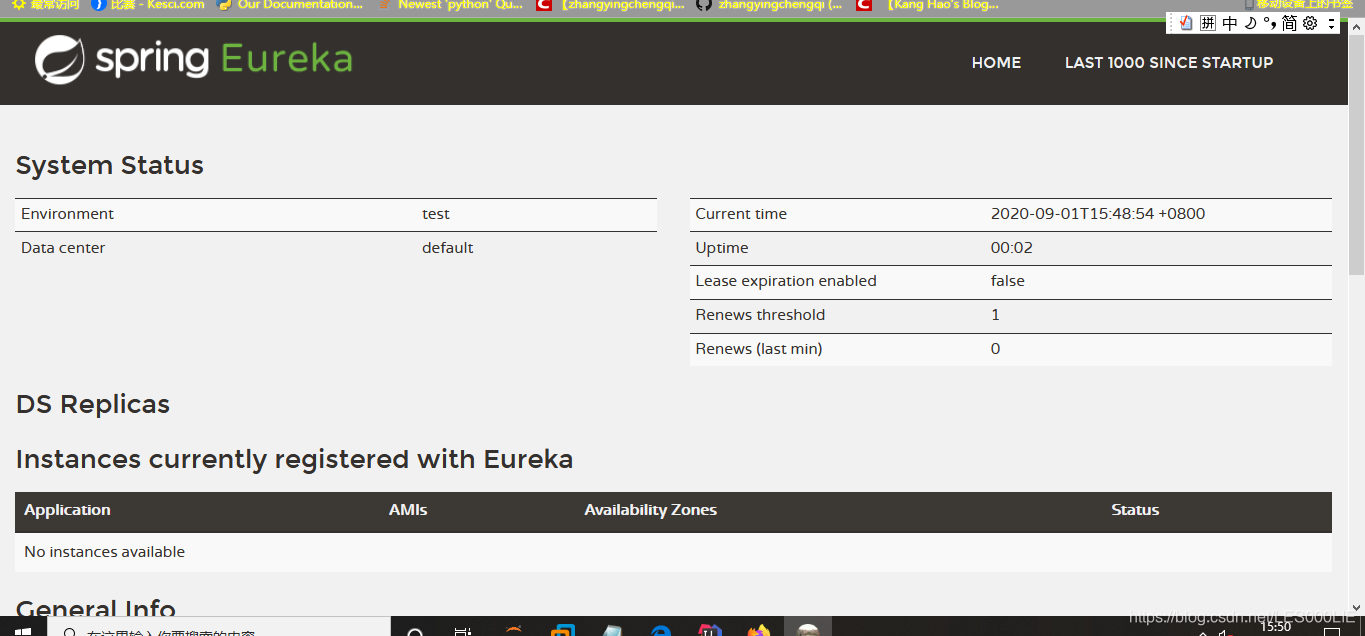1365x636 pixels.
Task: Select the lease expiration value false
Action: [x=1008, y=281]
